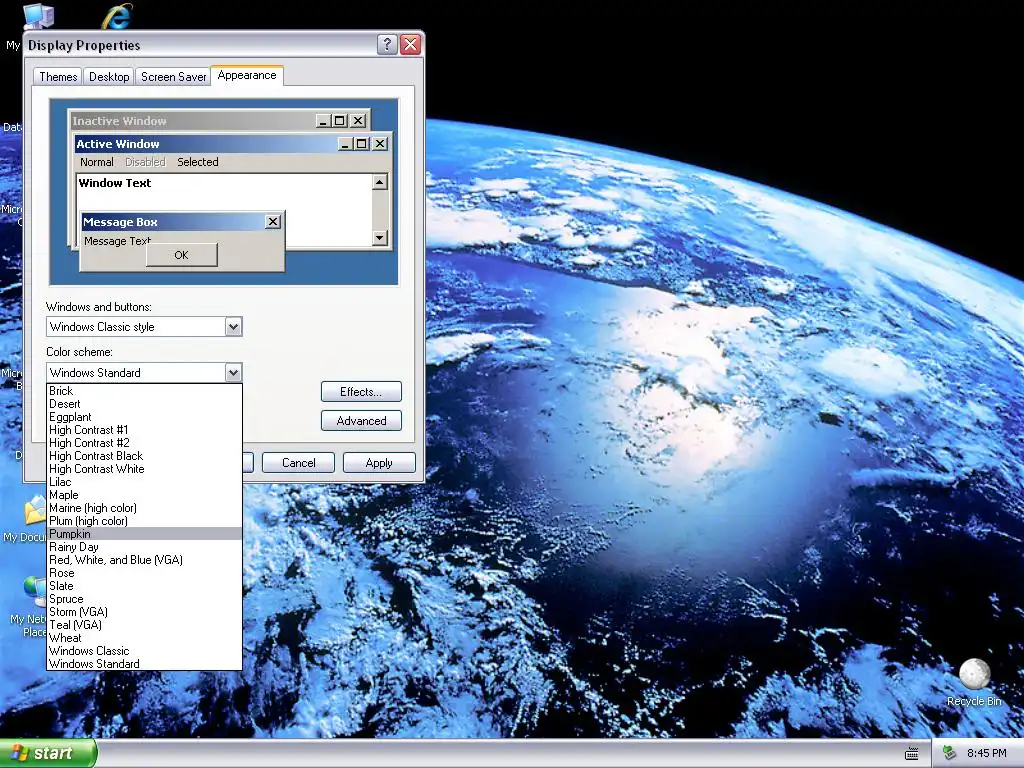Choose the Eggplant color scheme
1024x768 pixels.
[144, 417]
